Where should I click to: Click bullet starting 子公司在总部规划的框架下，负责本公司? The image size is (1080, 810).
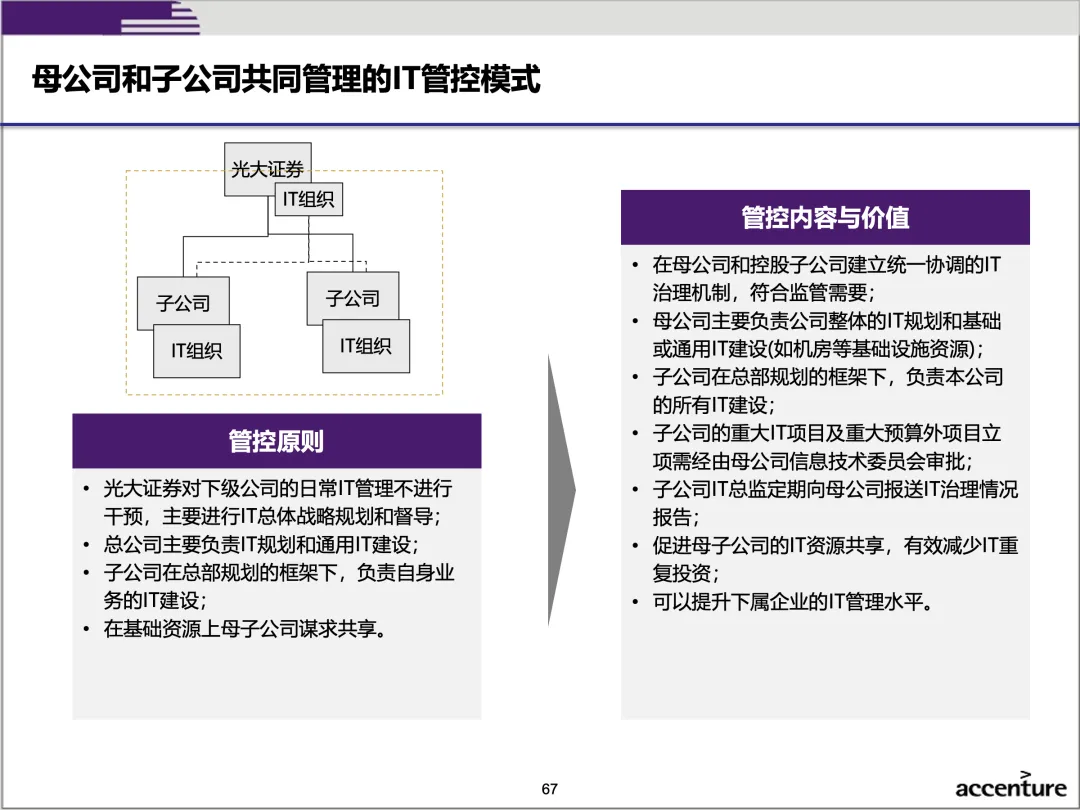[828, 391]
